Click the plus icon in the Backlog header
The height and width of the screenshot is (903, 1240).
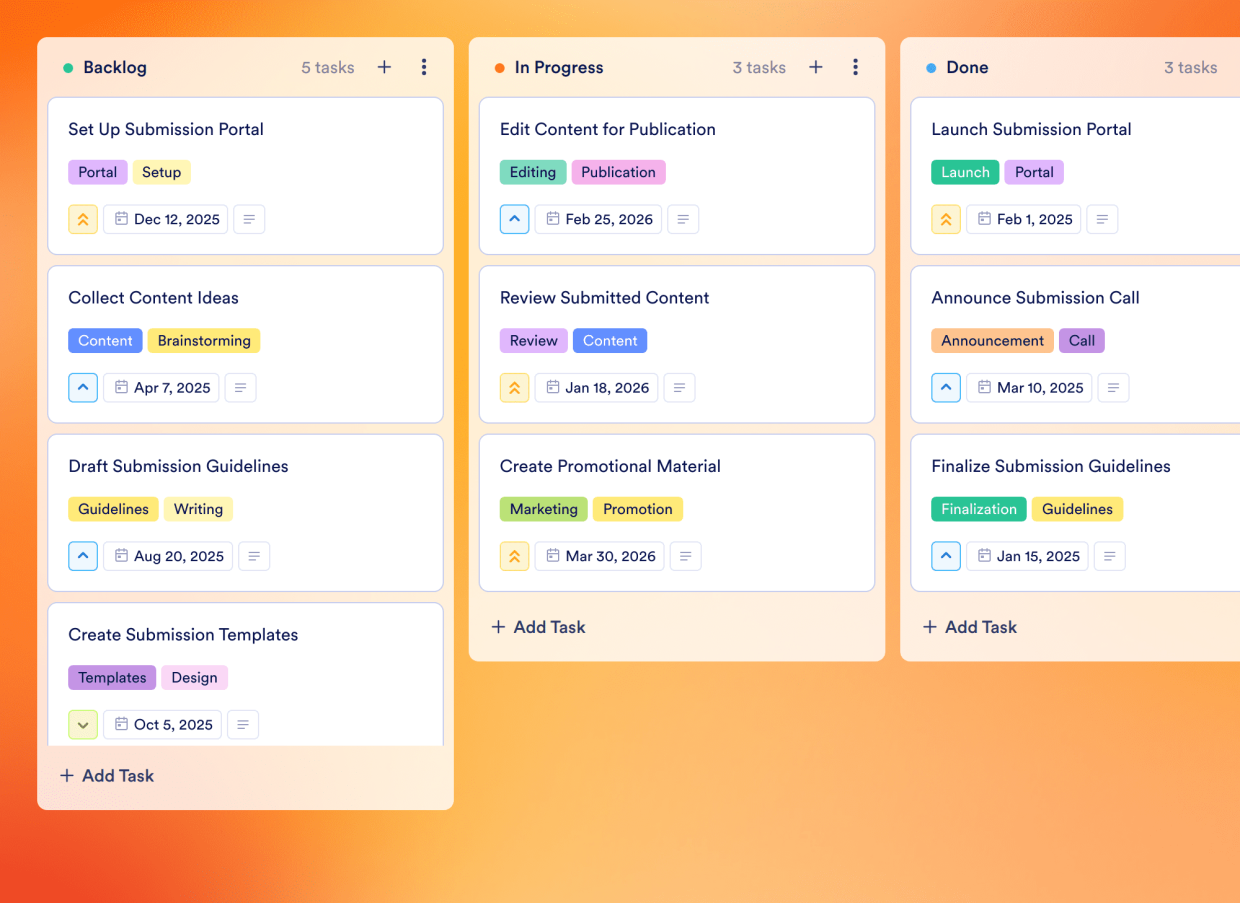pos(384,67)
